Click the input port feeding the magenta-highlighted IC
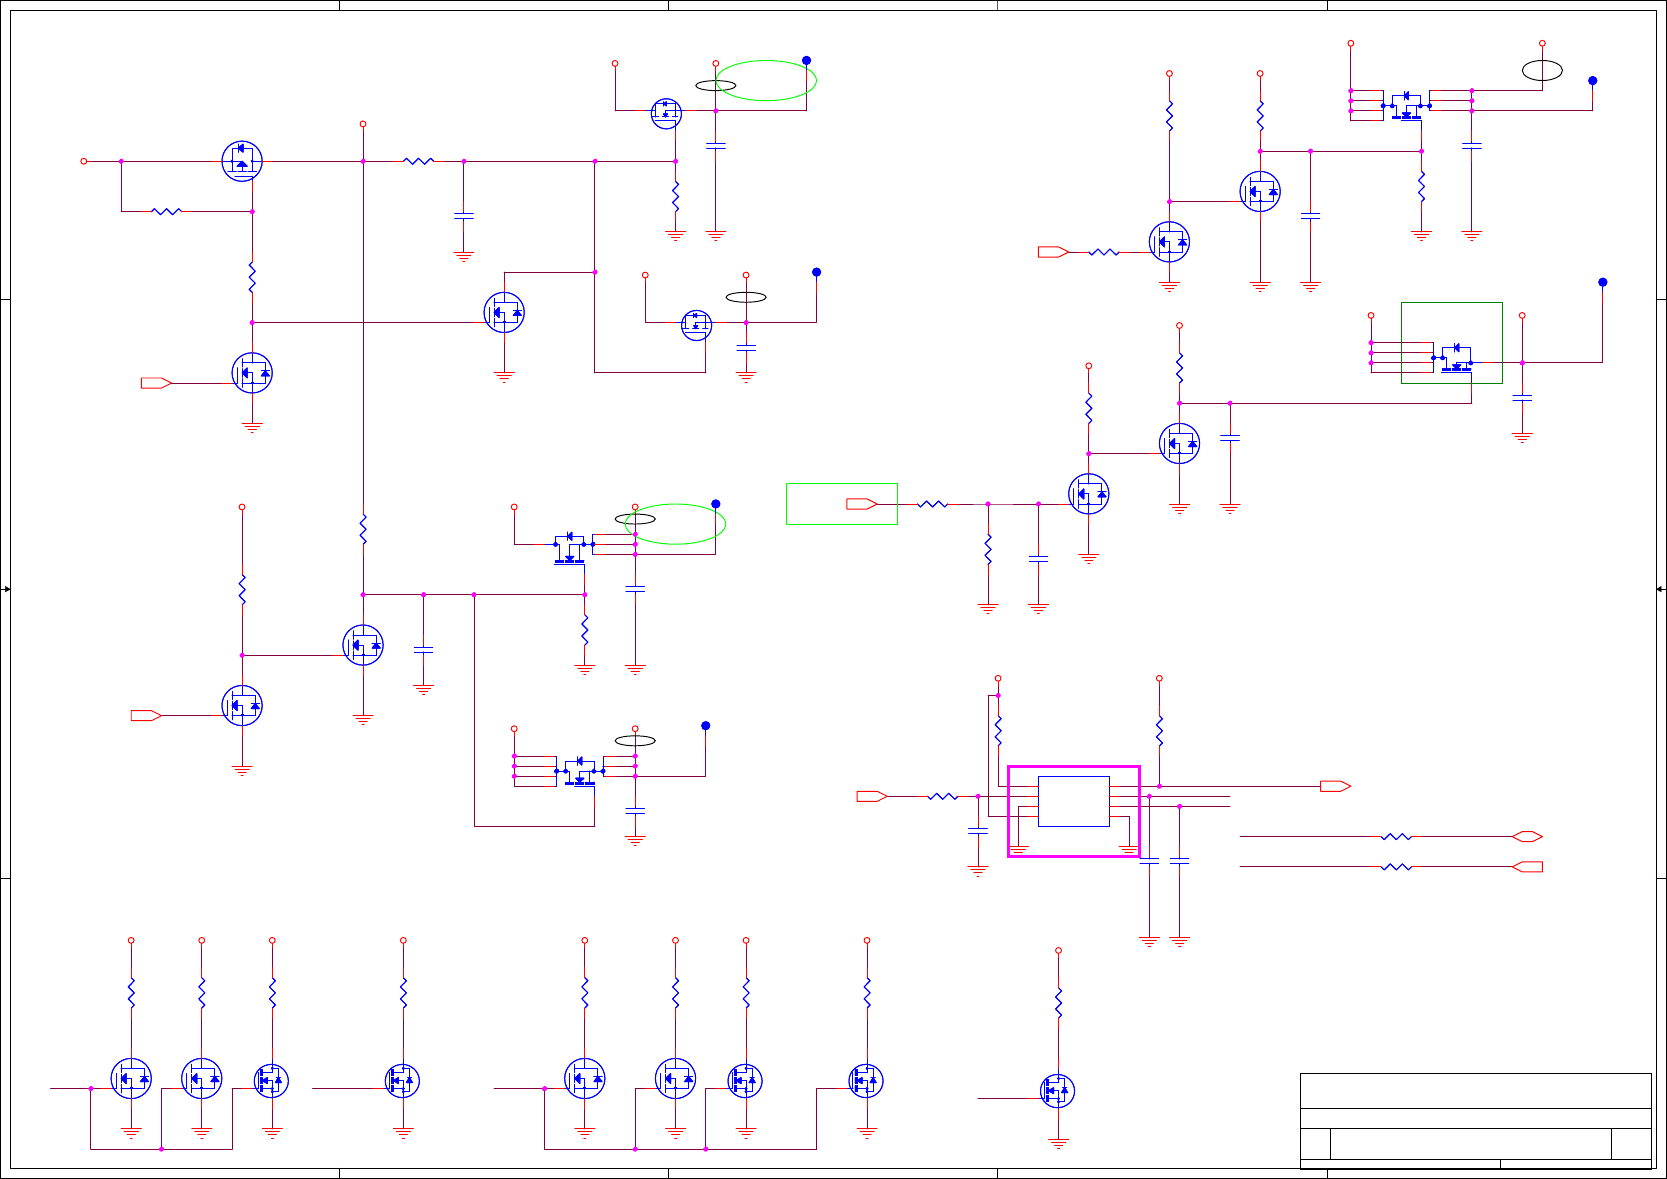This screenshot has height=1179, width=1667. pyautogui.click(x=872, y=796)
